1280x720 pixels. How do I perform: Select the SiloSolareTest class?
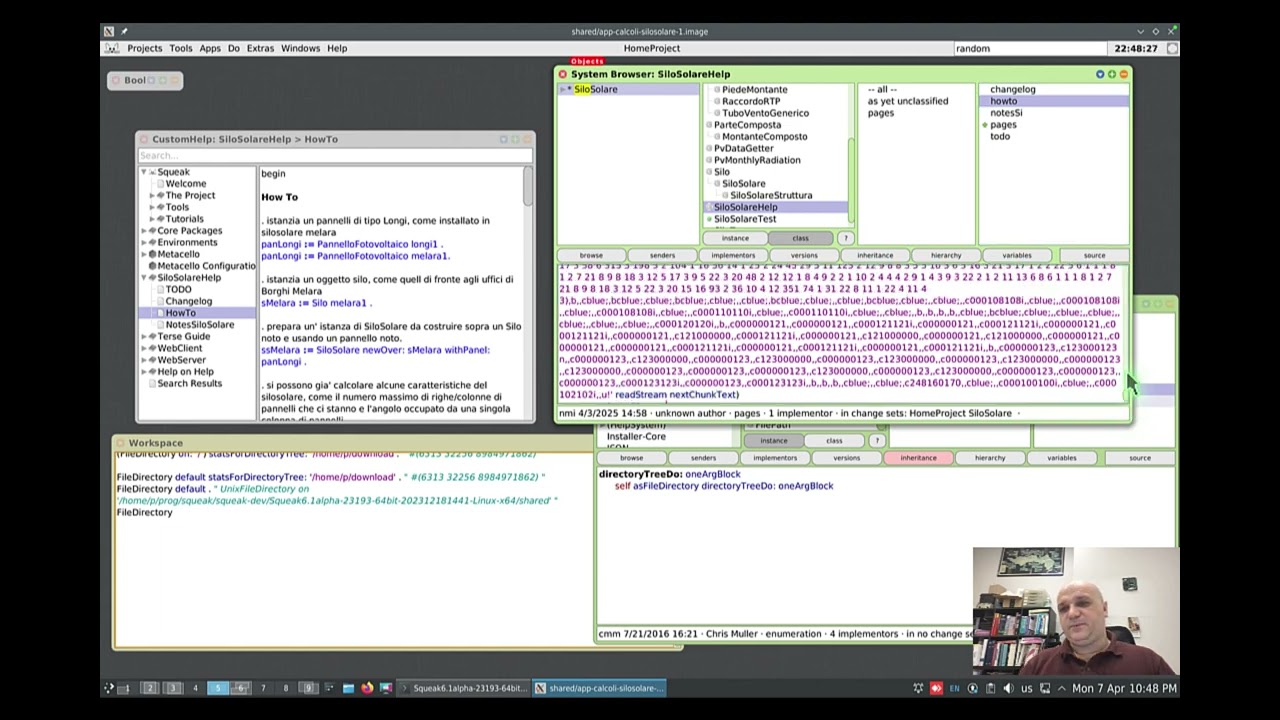click(745, 219)
